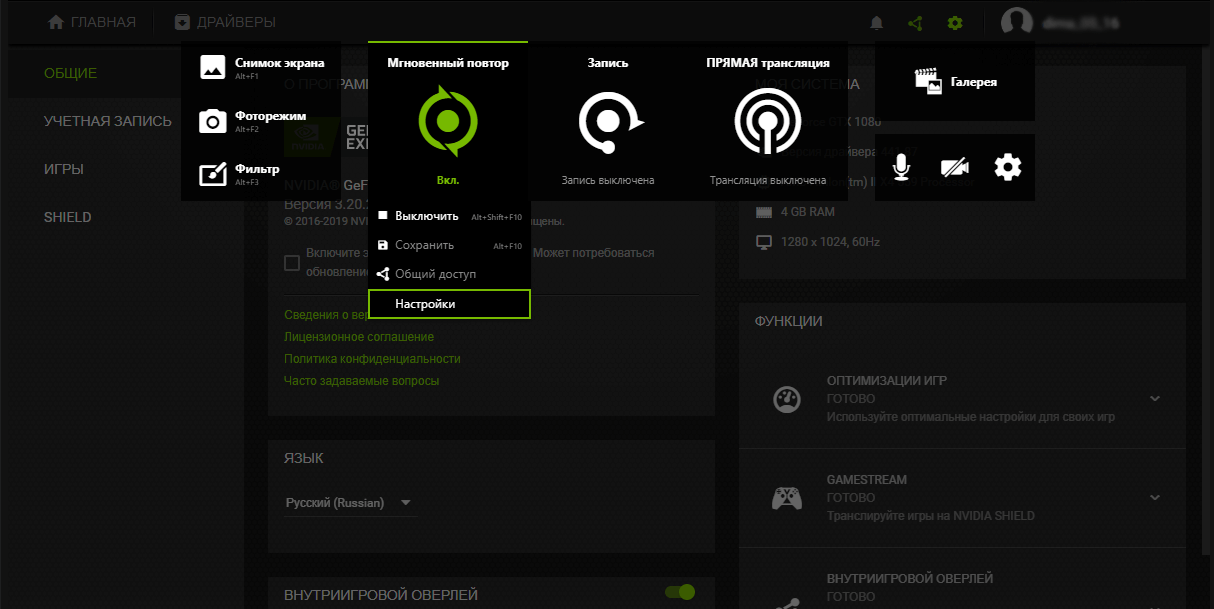Select Настройки in Instant Replay menu
This screenshot has height=609, width=1214.
tap(449, 304)
